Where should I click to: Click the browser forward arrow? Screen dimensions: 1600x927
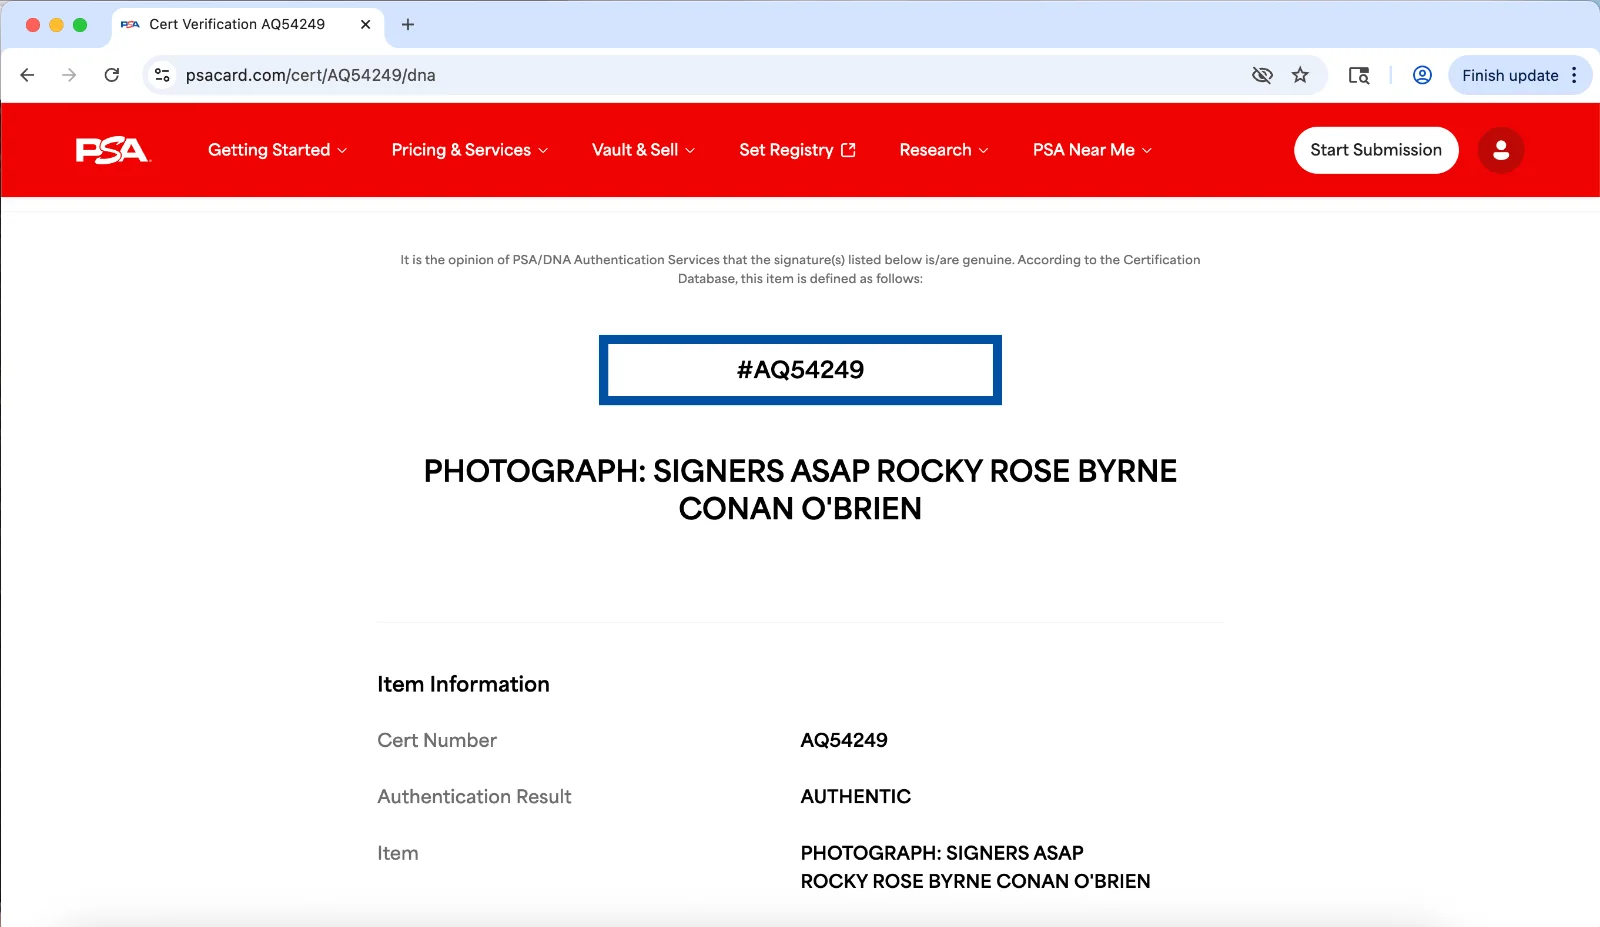coord(69,75)
